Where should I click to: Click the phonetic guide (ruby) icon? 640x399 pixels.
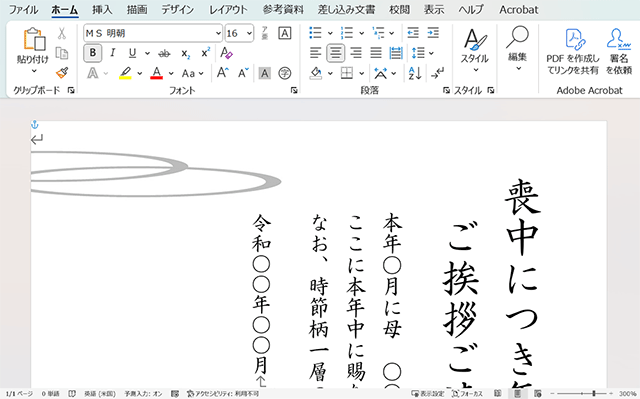(264, 33)
